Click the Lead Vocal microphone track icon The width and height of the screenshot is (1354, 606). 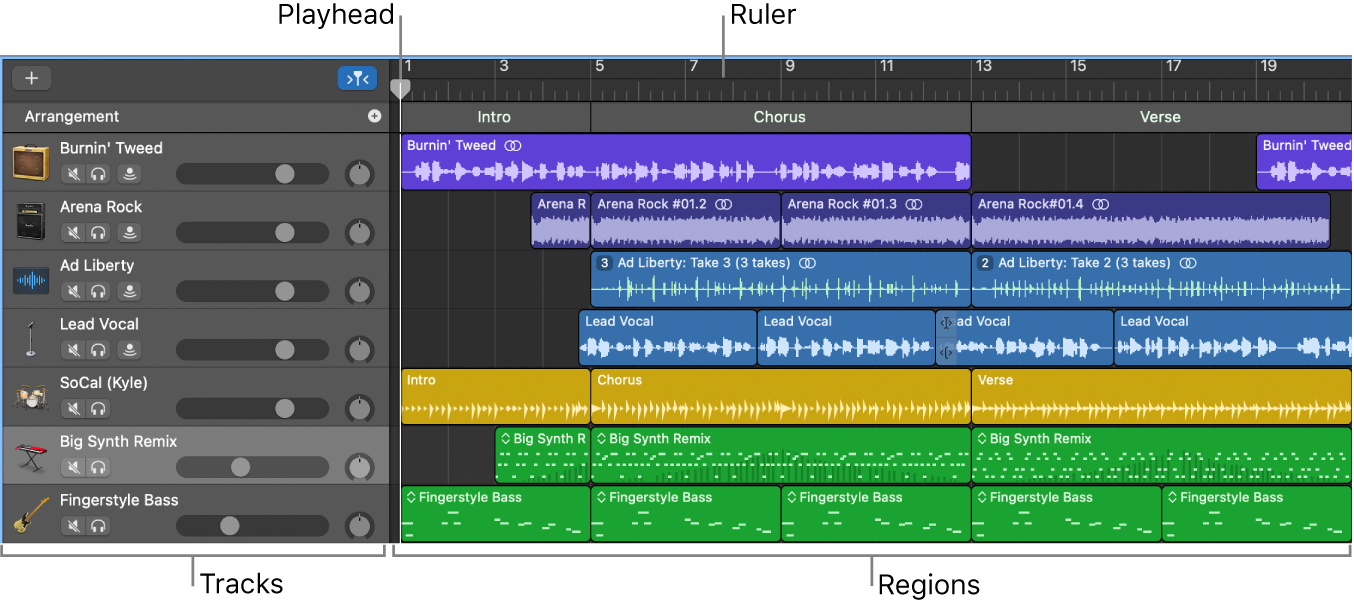(30, 337)
